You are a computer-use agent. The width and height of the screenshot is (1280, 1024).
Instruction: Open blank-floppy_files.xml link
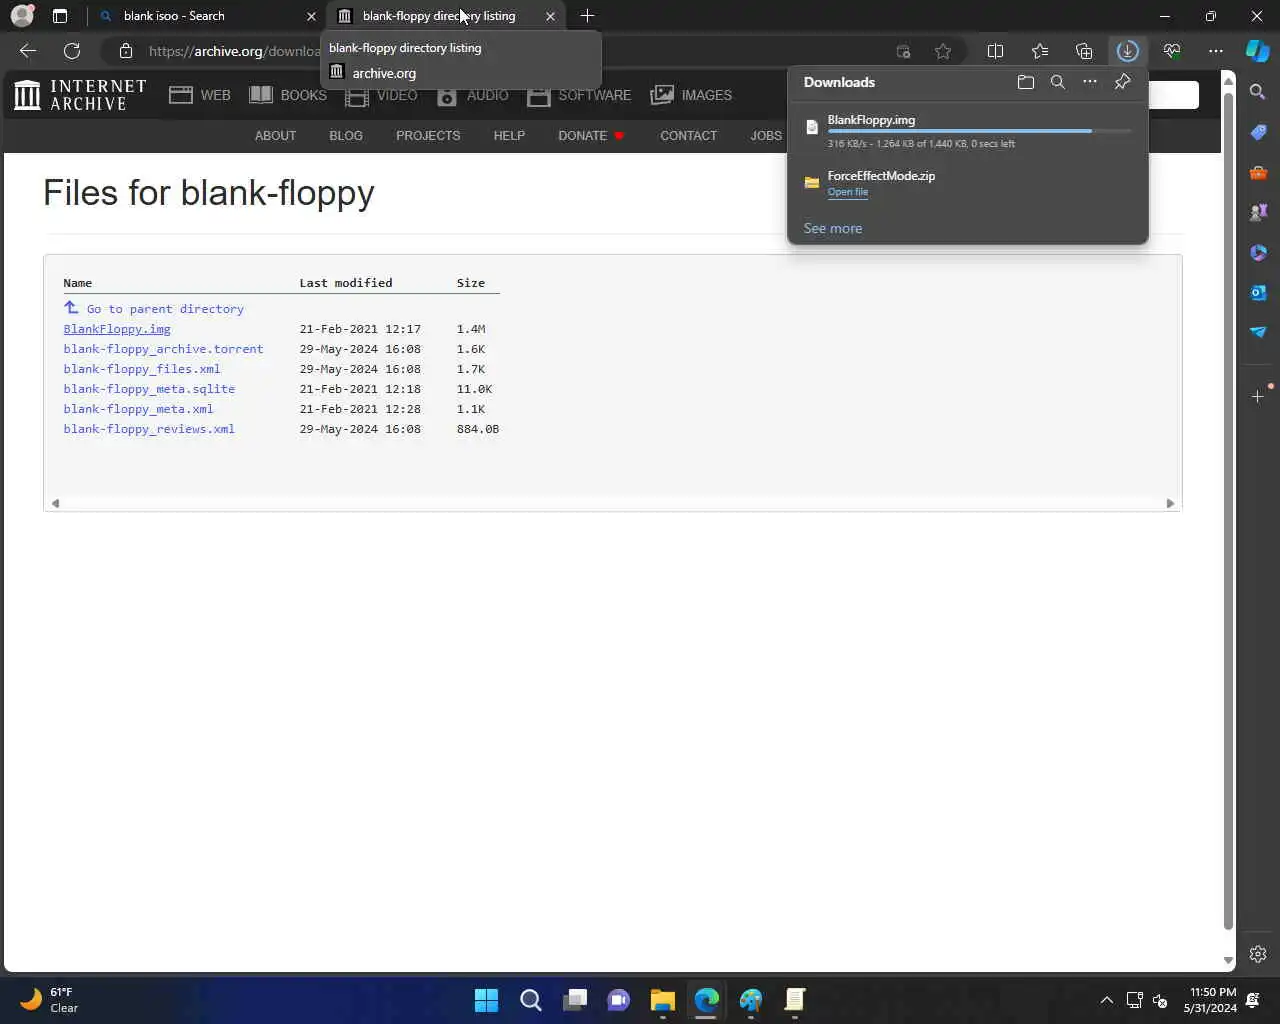pos(142,369)
